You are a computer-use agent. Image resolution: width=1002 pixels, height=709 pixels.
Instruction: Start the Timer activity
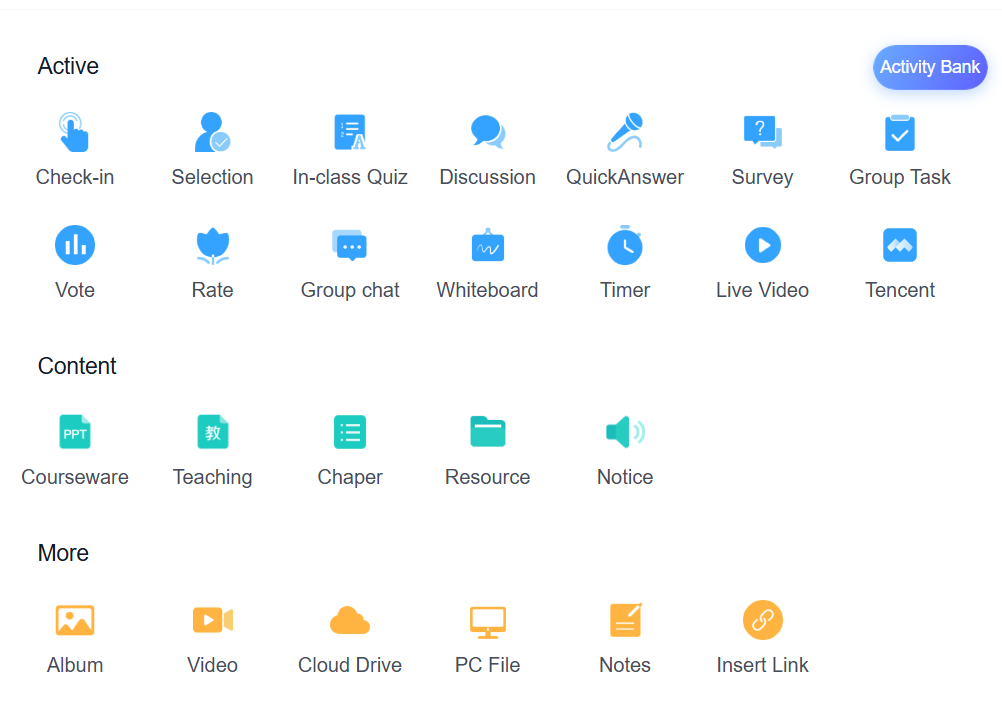point(625,245)
